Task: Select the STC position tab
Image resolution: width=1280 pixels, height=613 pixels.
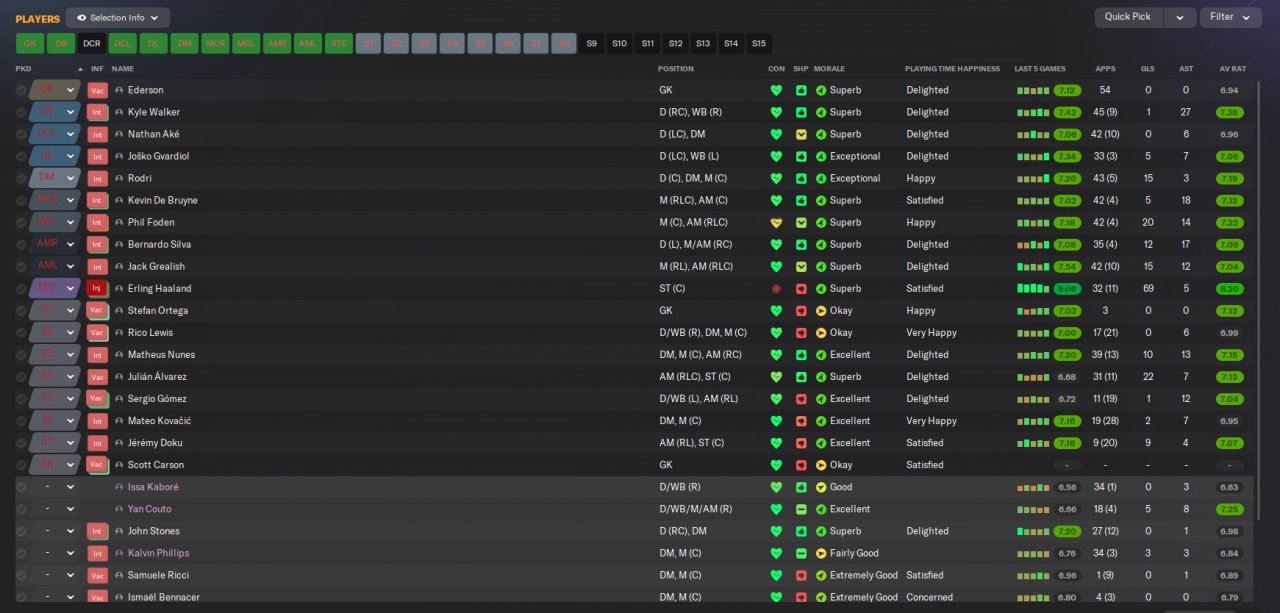Action: [x=339, y=44]
